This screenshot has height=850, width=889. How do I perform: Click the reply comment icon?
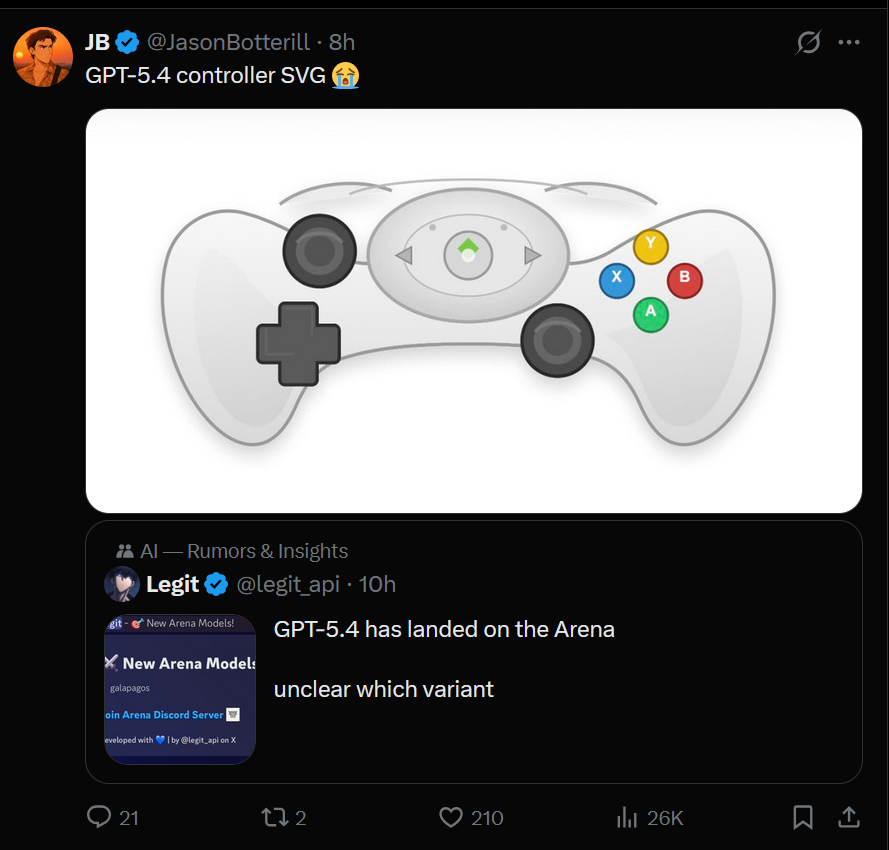[99, 817]
